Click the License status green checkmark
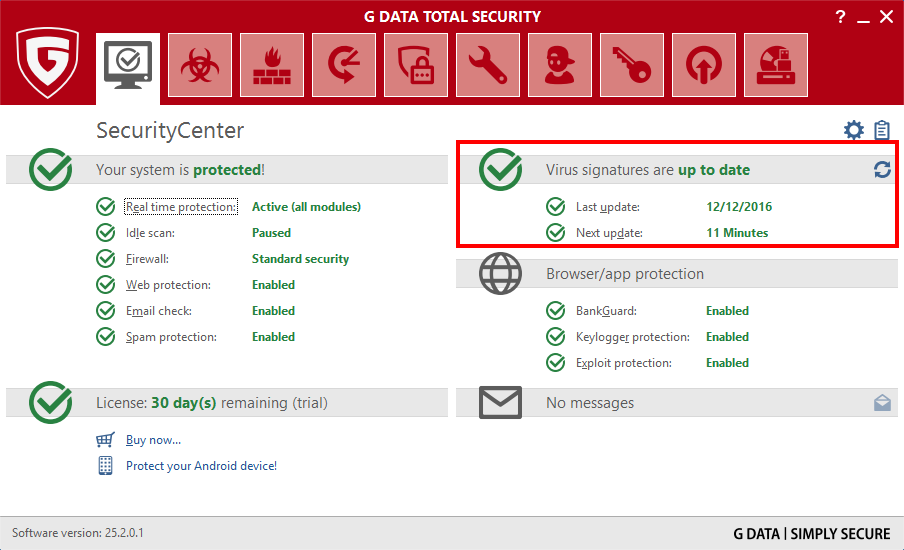Screen dimensions: 904x550 pos(51,402)
